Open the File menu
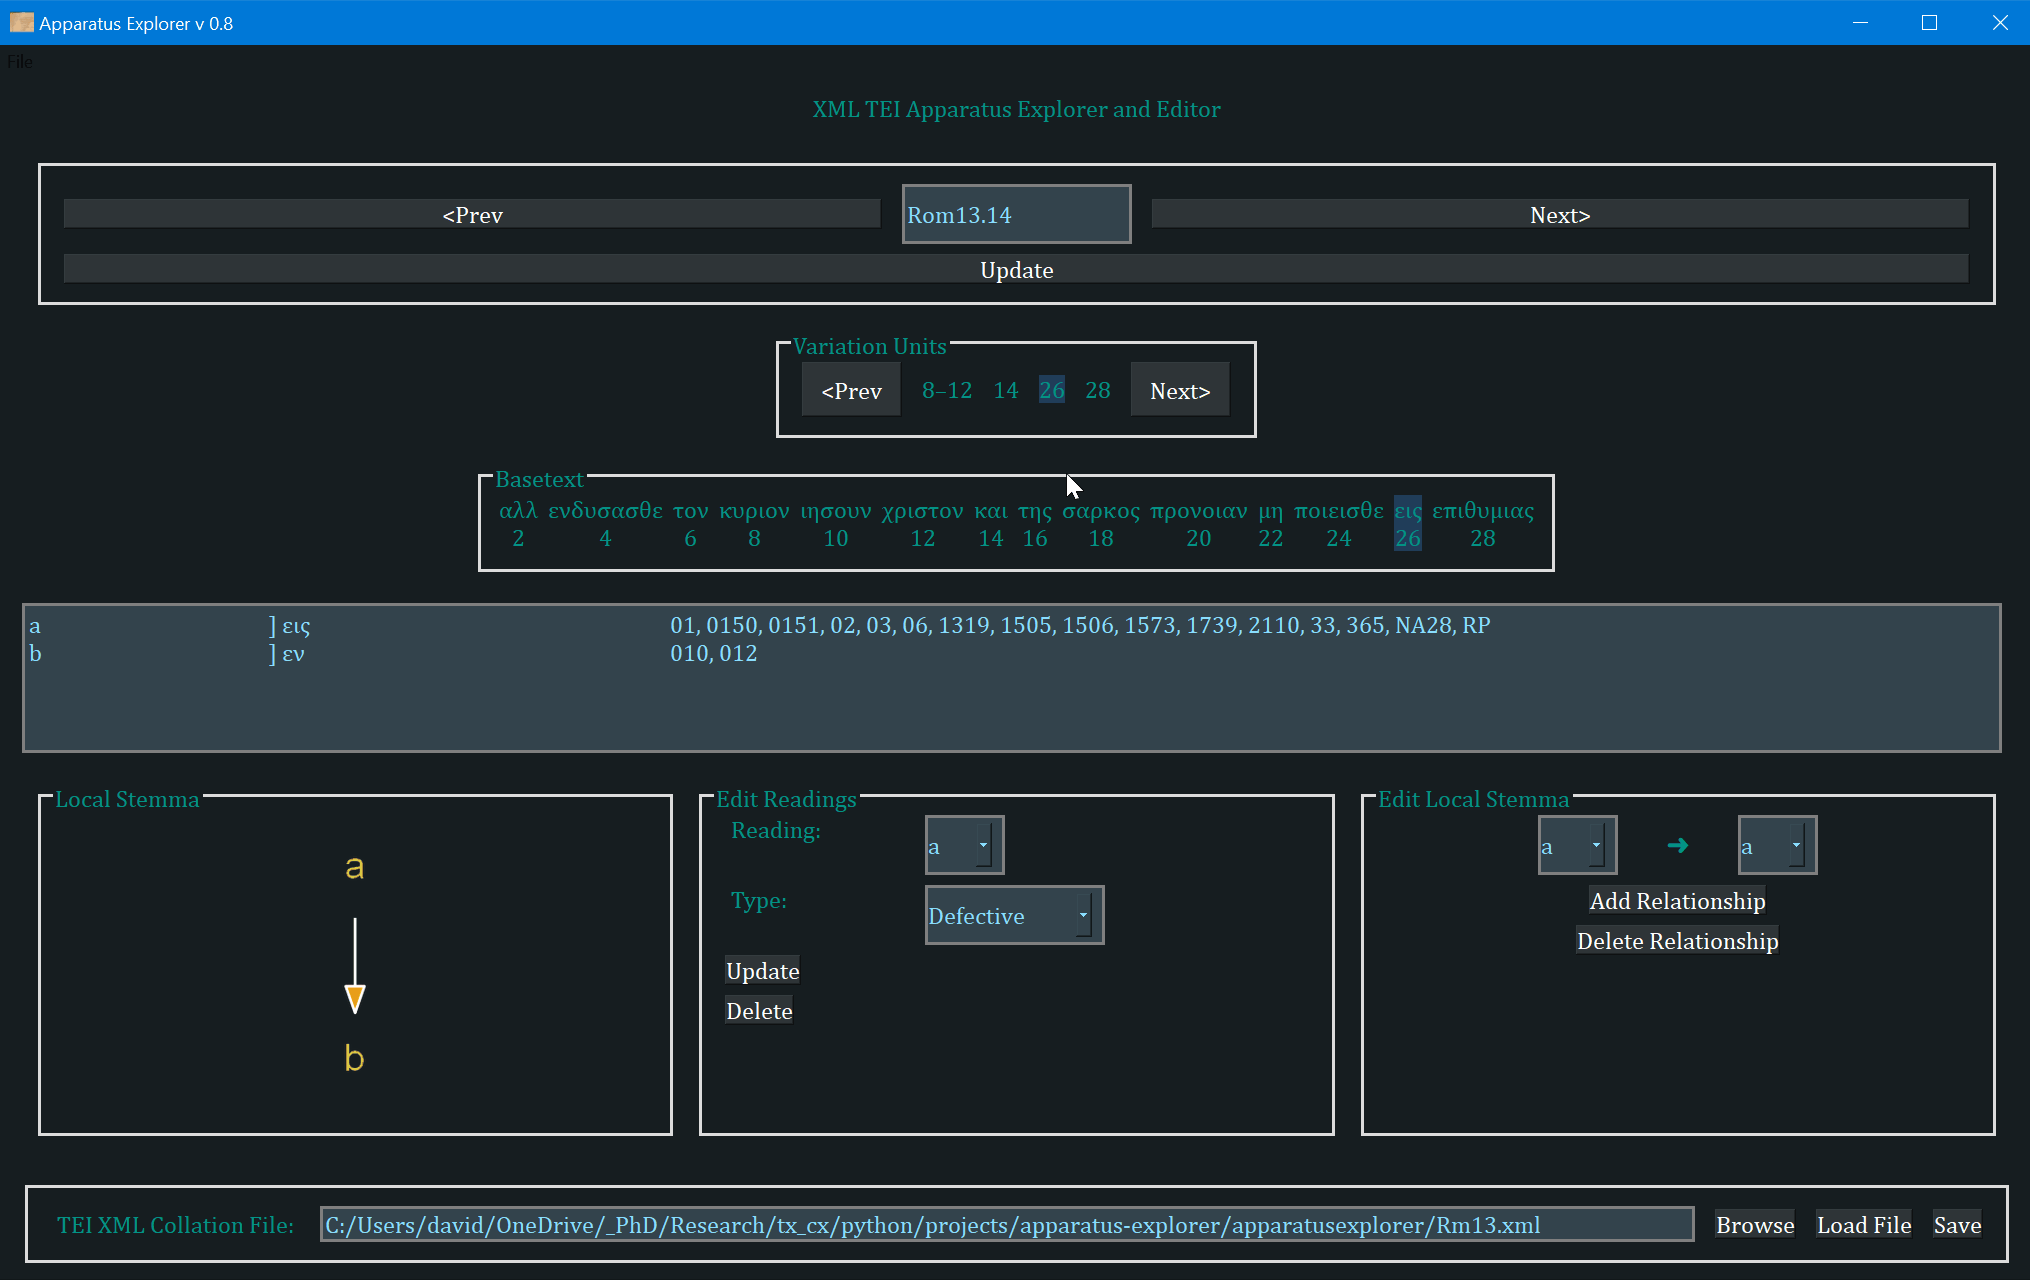2030x1280 pixels. (x=20, y=62)
